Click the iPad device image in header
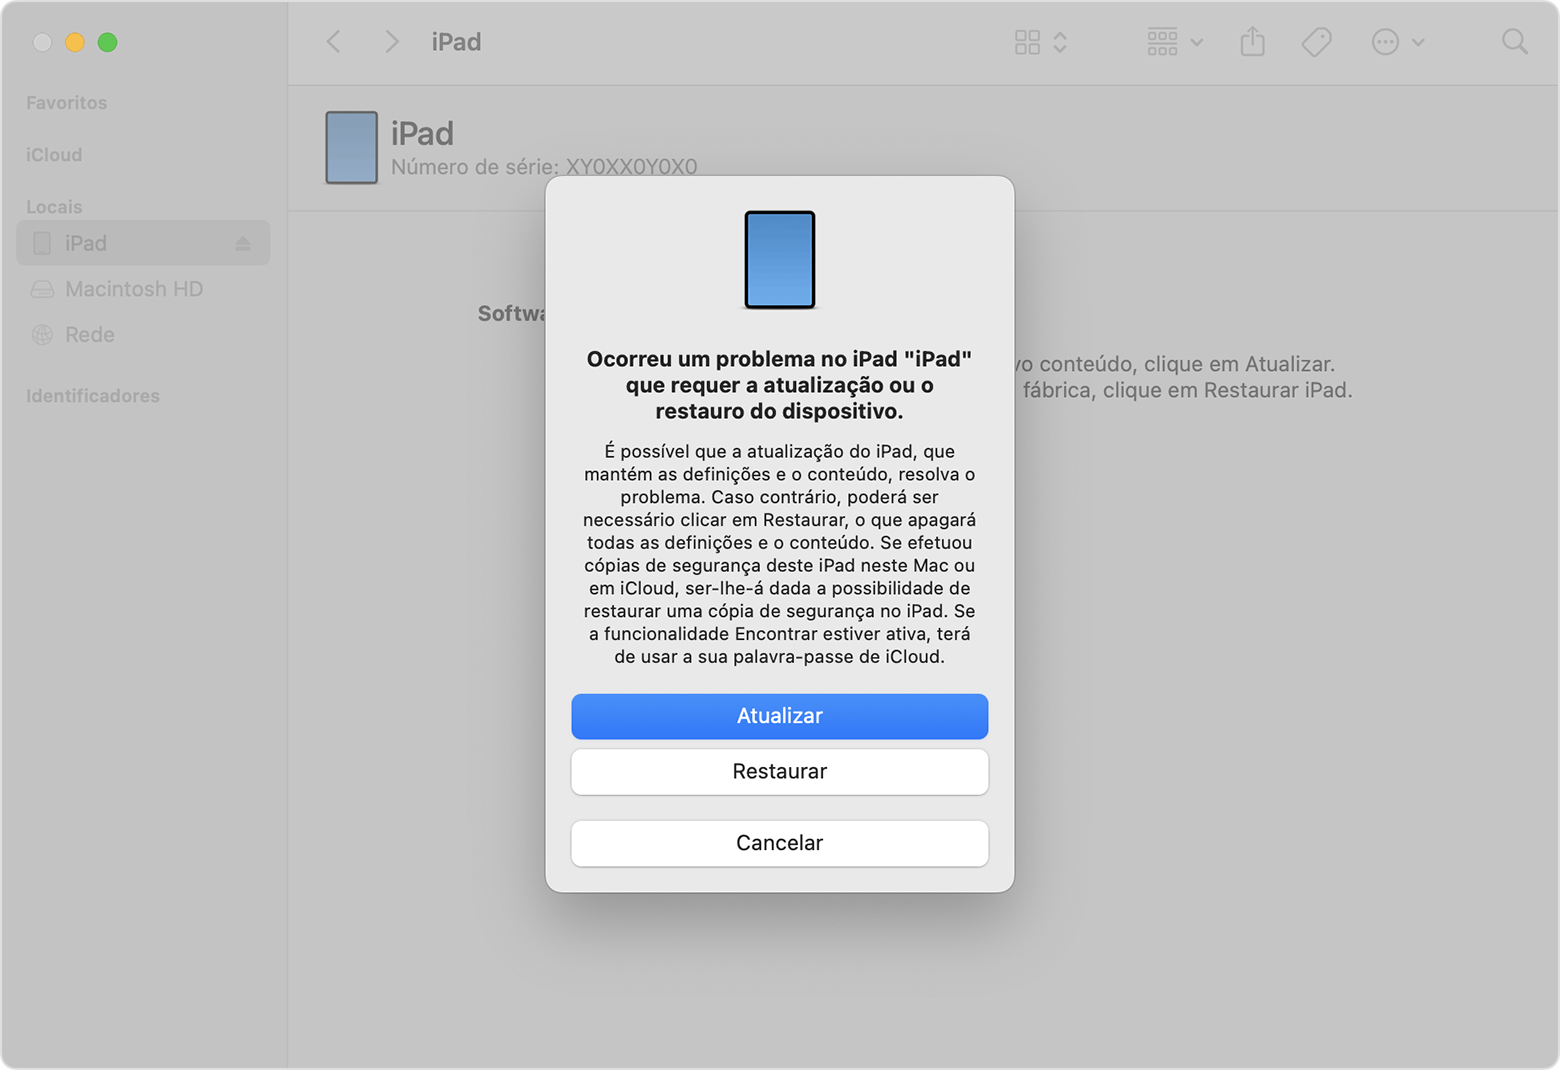This screenshot has width=1560, height=1070. pyautogui.click(x=351, y=148)
